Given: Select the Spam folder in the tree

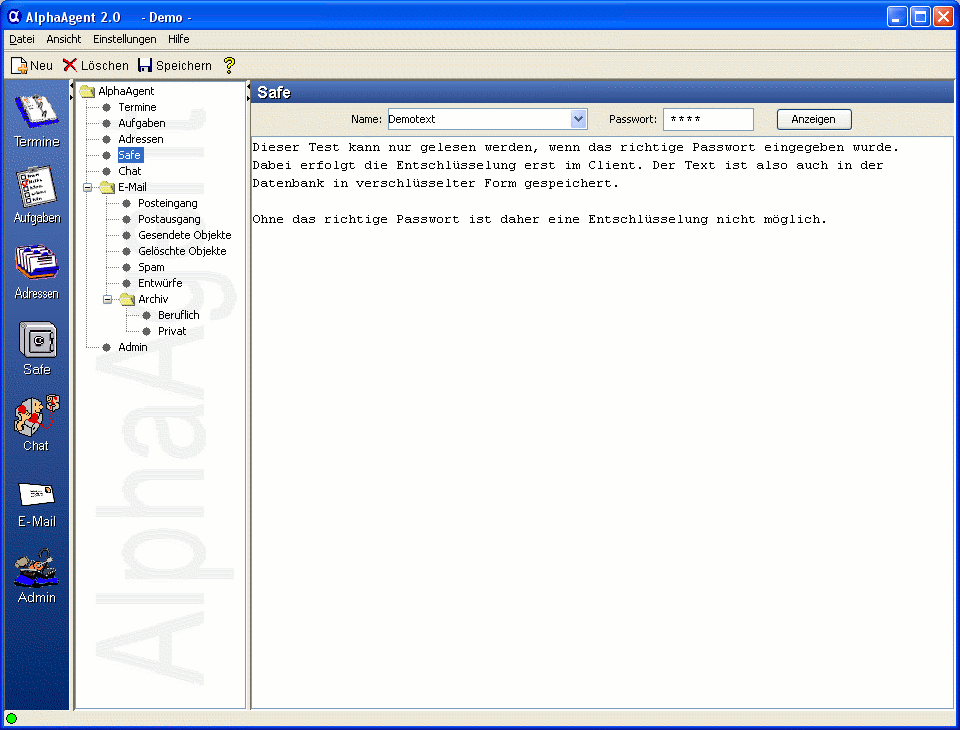Looking at the screenshot, I should point(151,267).
